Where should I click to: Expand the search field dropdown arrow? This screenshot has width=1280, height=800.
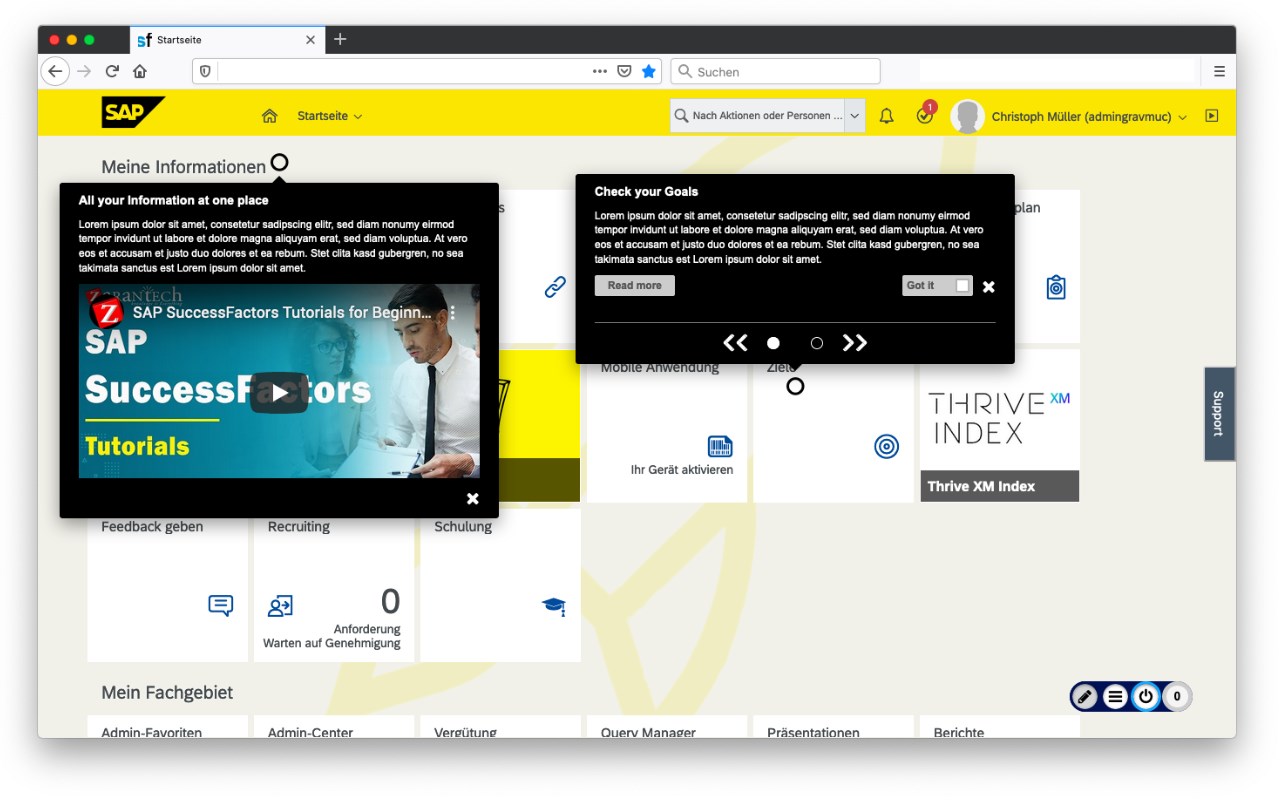[855, 115]
